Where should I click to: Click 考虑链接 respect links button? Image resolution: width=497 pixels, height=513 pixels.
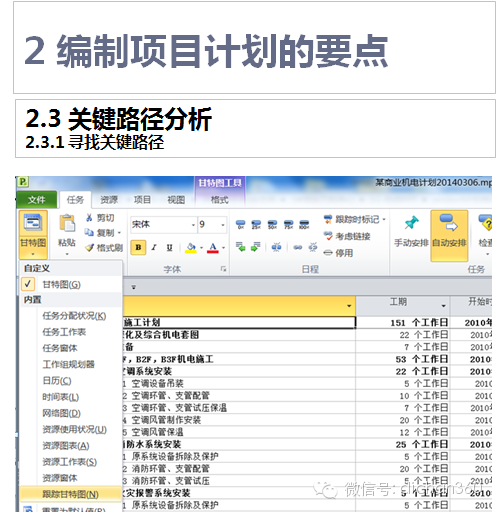(348, 236)
